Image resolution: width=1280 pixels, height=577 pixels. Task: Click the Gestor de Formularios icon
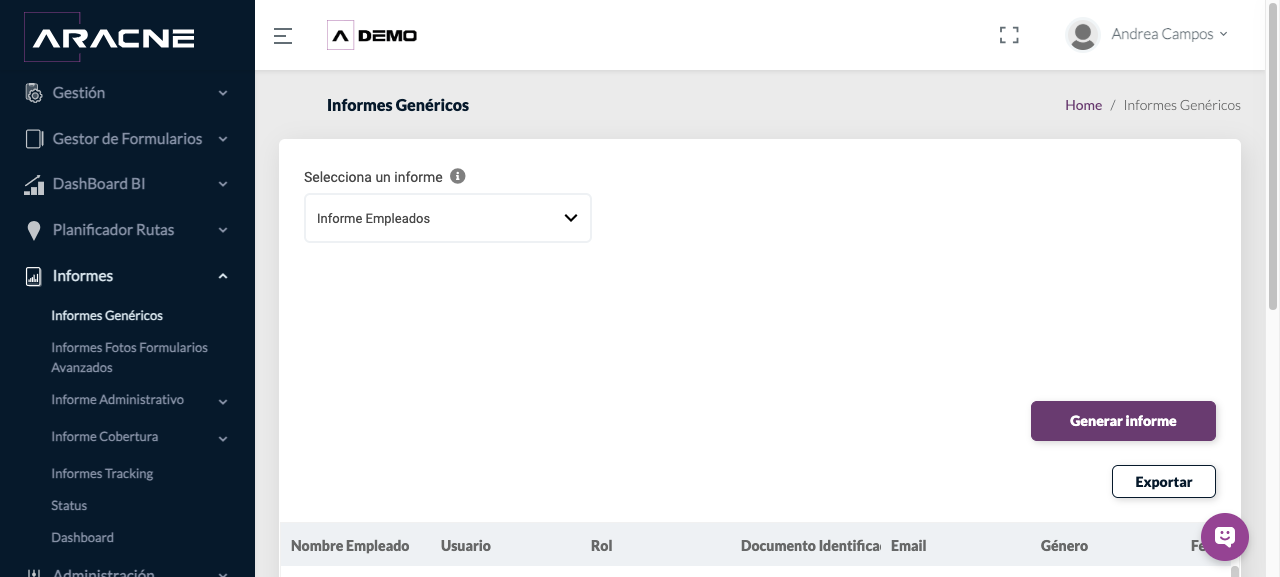[34, 139]
